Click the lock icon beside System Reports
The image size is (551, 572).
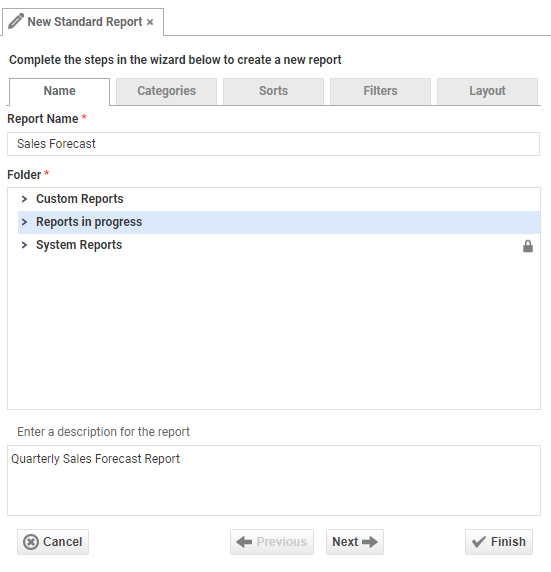pos(528,246)
